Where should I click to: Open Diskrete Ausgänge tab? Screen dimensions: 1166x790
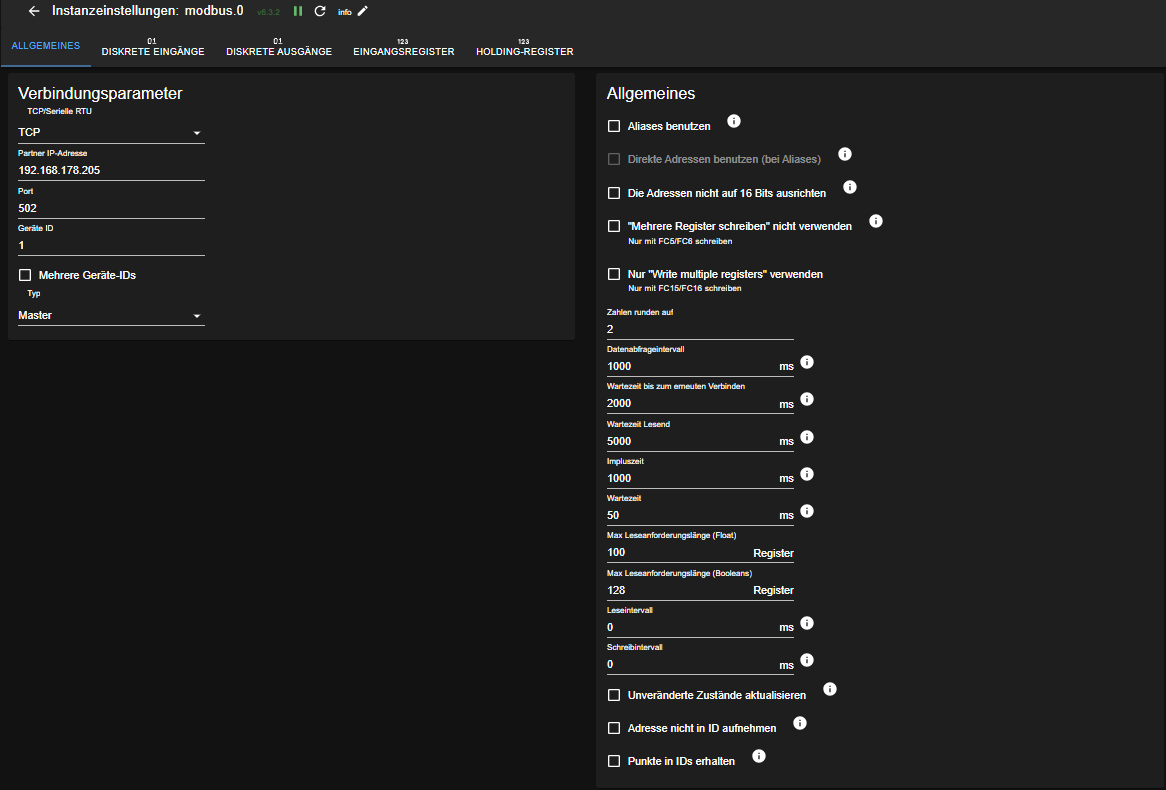tap(279, 47)
